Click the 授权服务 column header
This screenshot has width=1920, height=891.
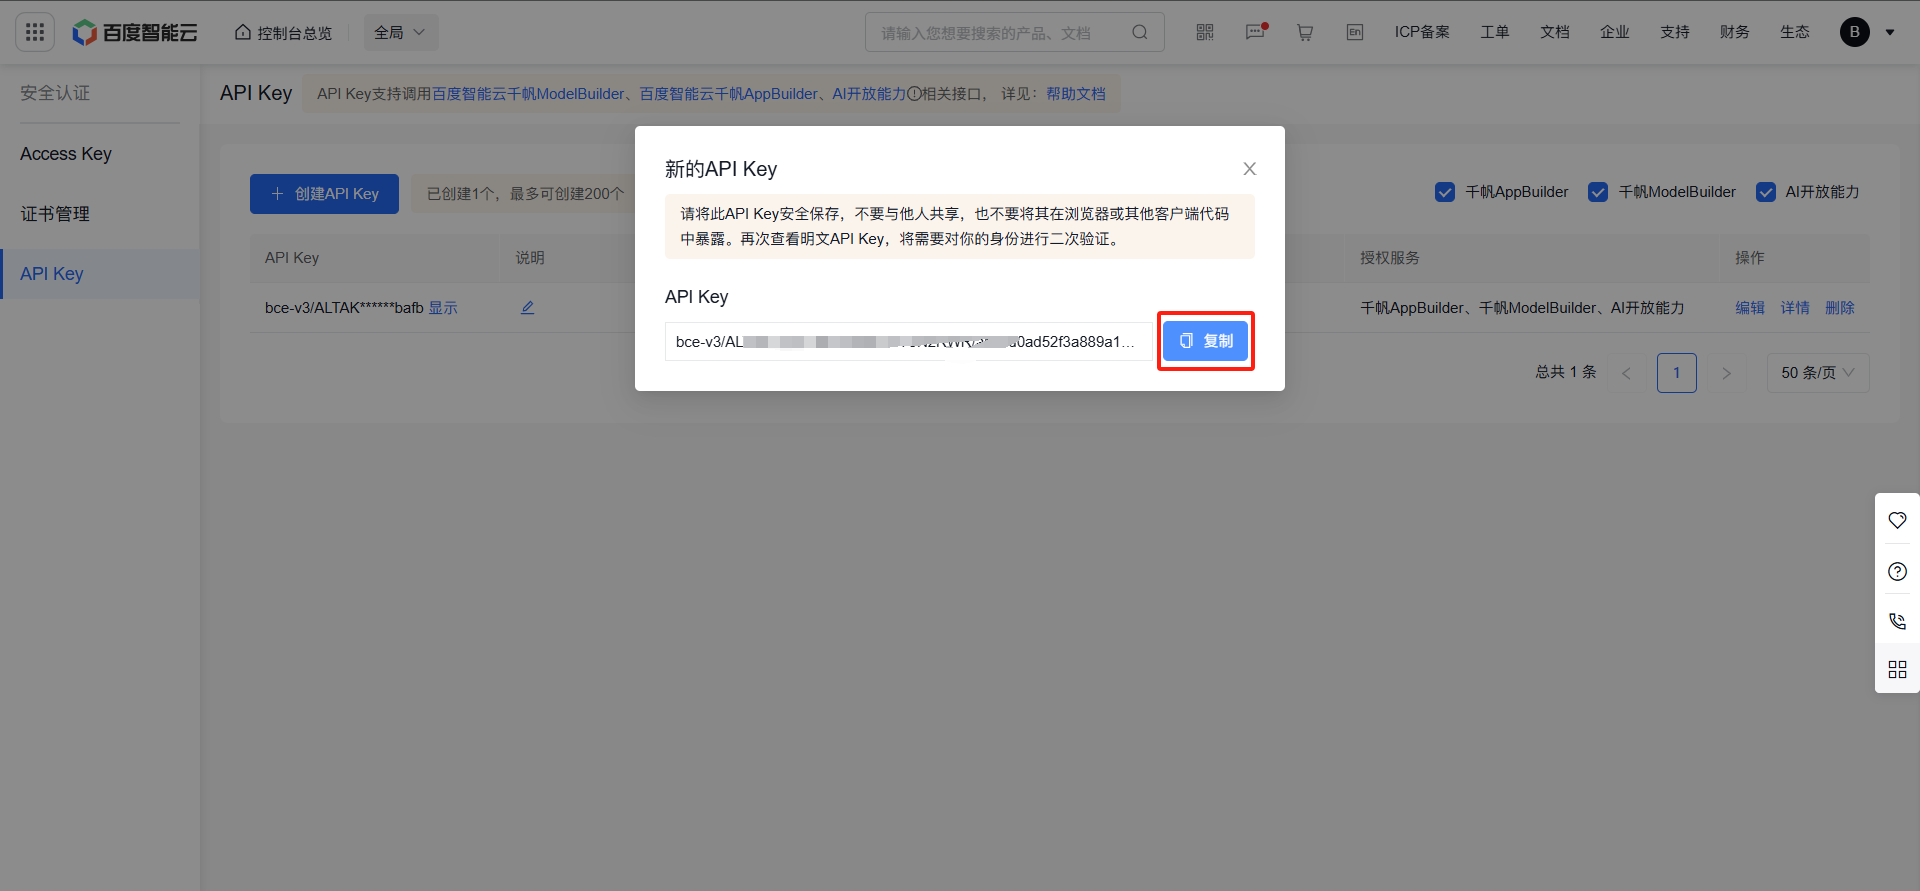(1389, 258)
